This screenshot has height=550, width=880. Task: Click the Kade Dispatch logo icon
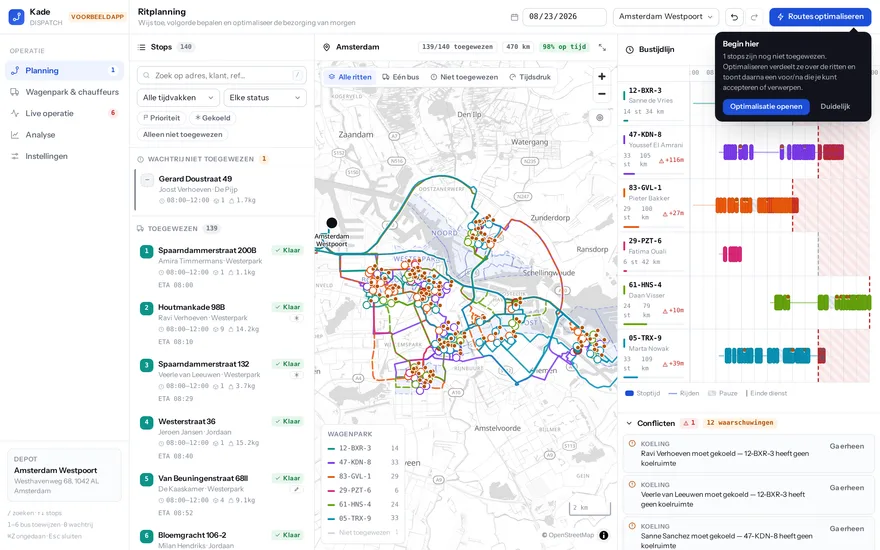(x=16, y=17)
